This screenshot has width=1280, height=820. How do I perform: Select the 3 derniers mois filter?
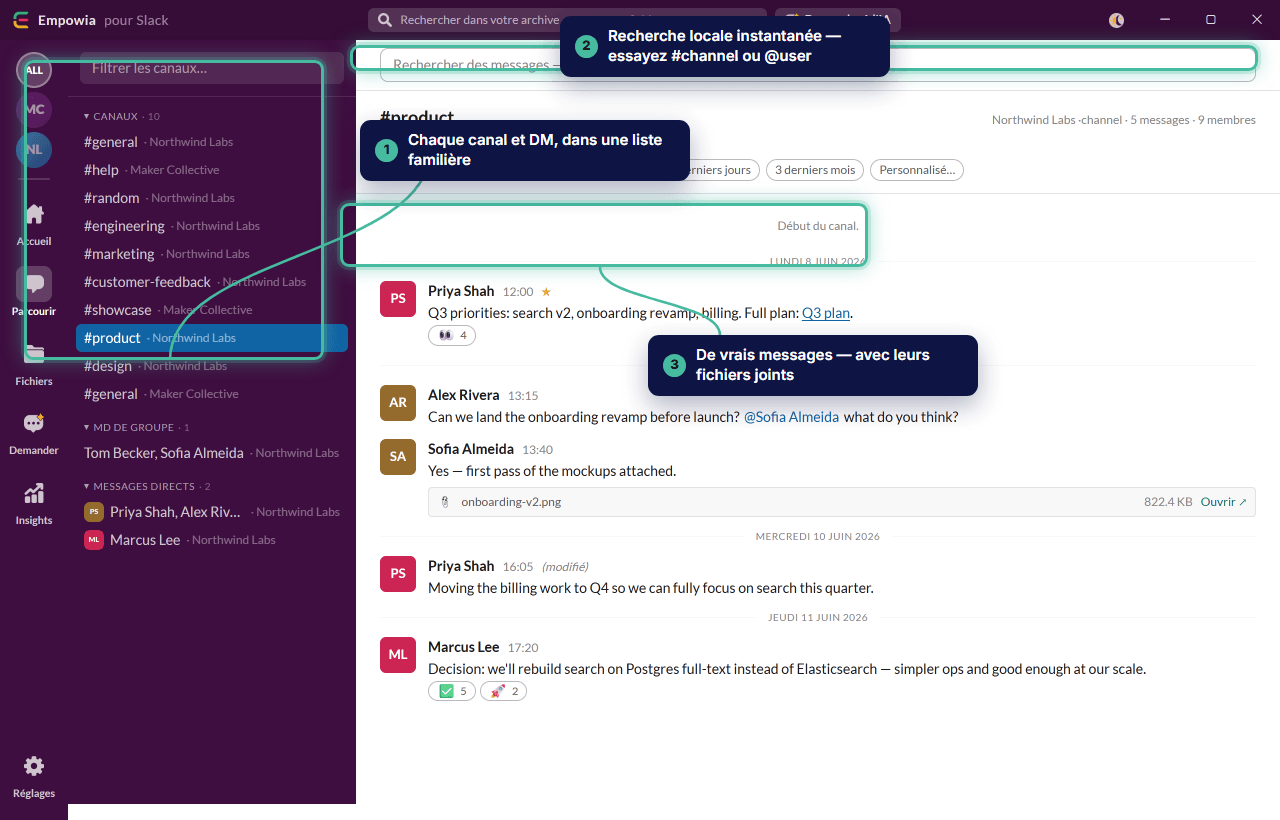click(815, 170)
